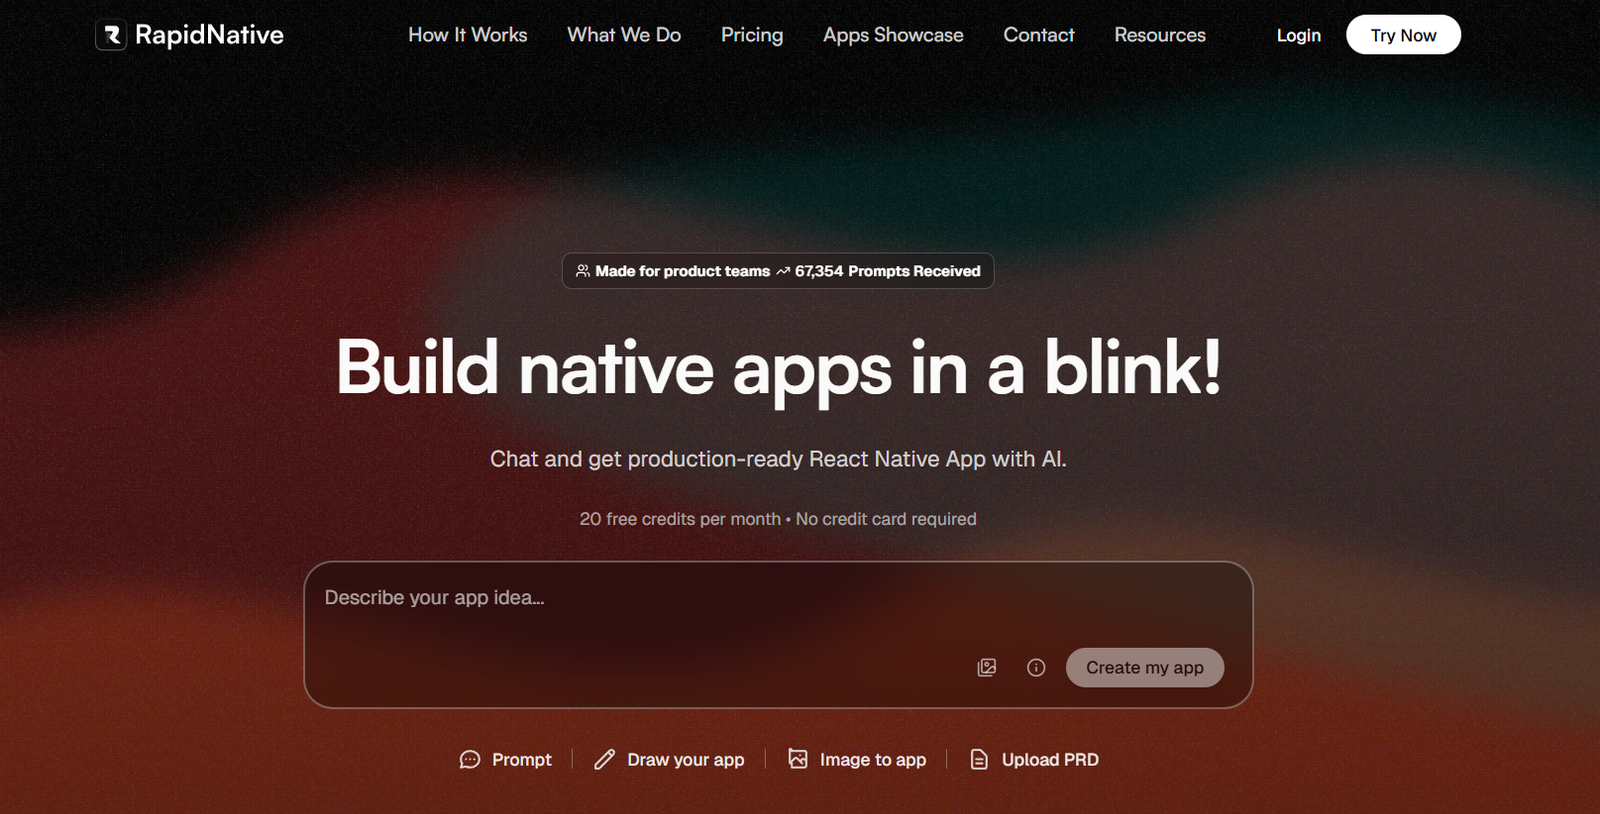Open the Pricing page

click(752, 35)
